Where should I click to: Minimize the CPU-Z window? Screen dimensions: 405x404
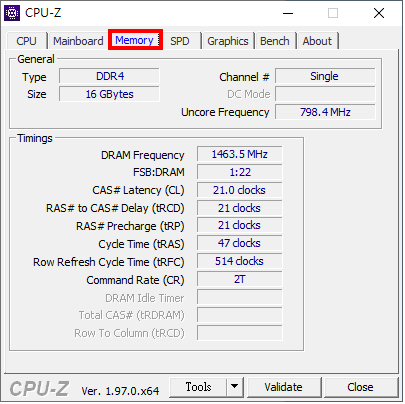click(x=288, y=13)
